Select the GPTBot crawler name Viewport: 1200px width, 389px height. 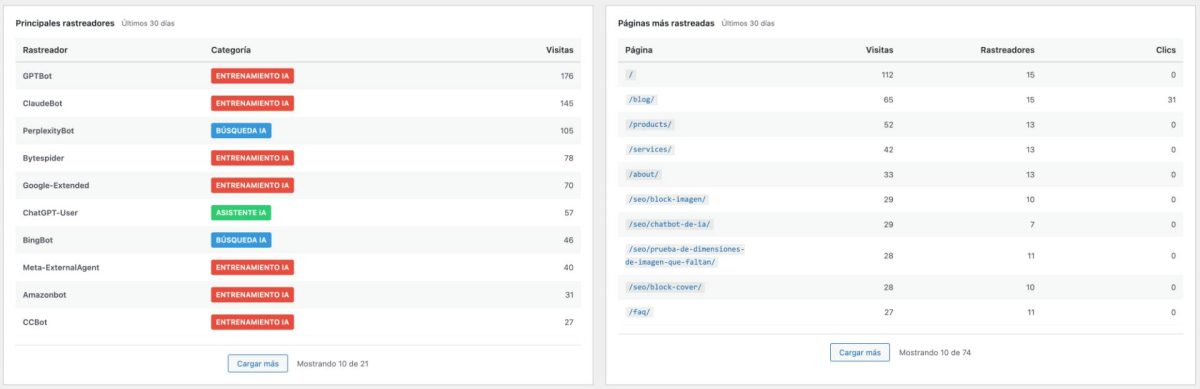coord(38,76)
